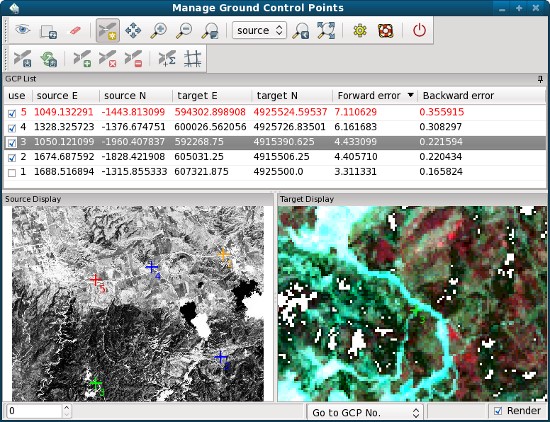Click the add new GCP plus icon
Viewport: 550px width, 422px height.
point(82,58)
